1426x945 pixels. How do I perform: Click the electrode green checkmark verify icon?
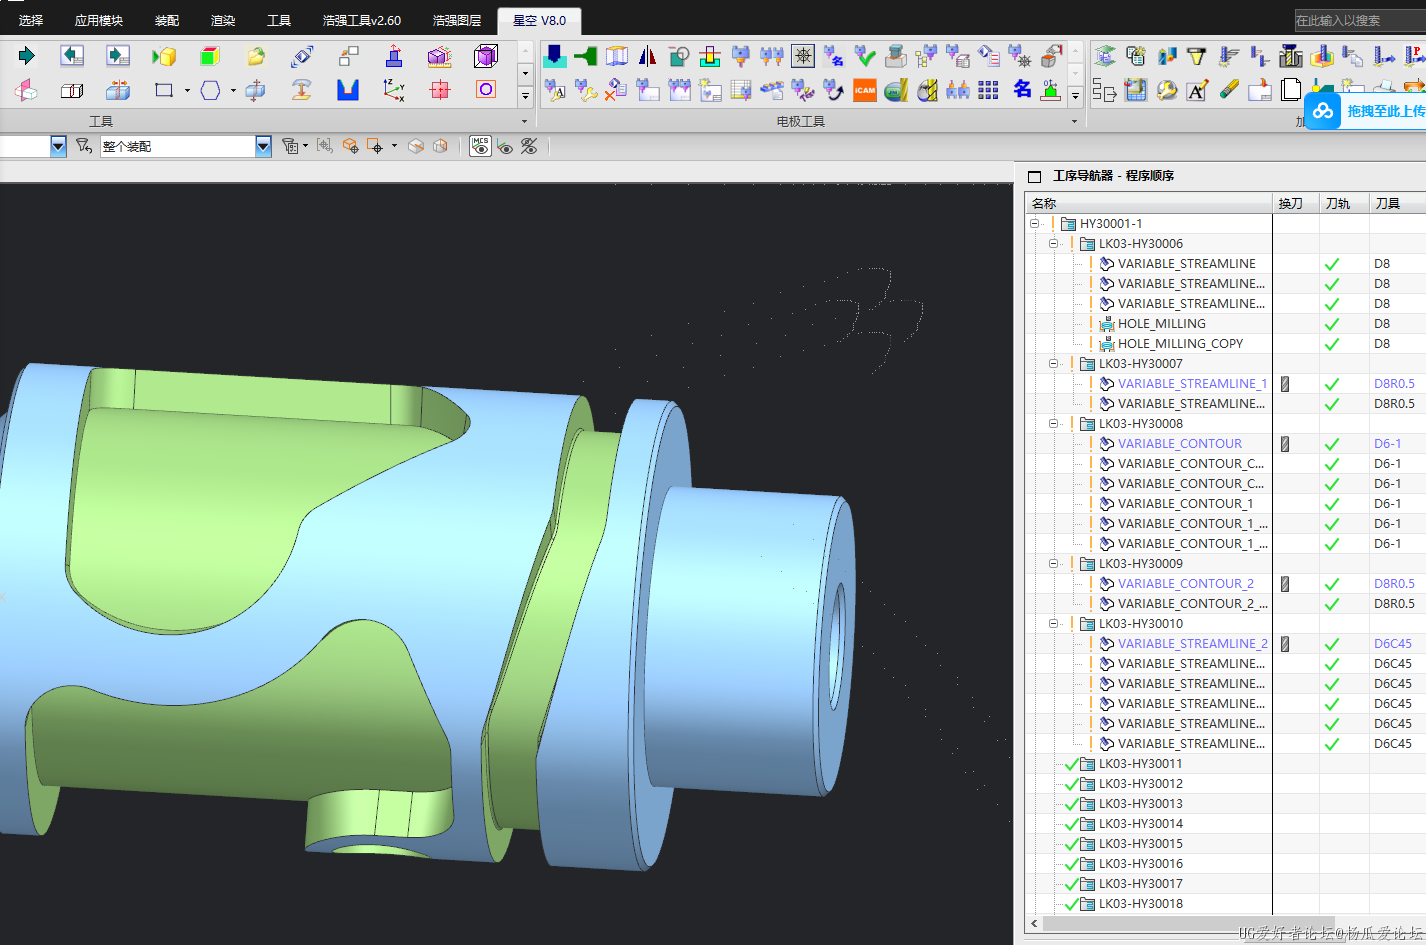865,56
